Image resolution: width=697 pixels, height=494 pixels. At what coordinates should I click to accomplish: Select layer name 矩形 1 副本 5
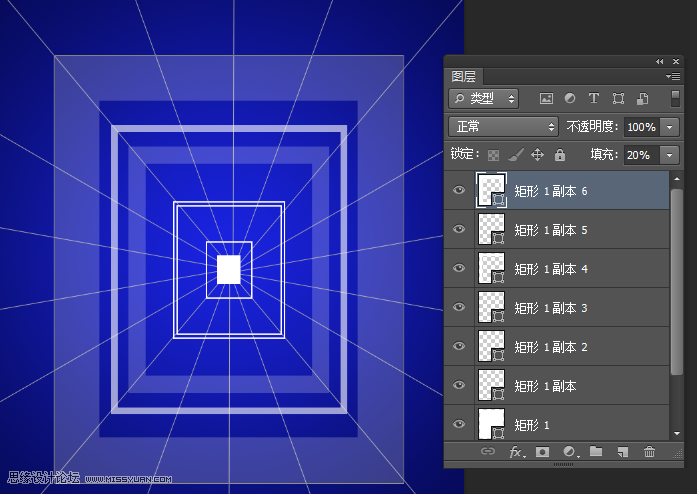(x=551, y=230)
